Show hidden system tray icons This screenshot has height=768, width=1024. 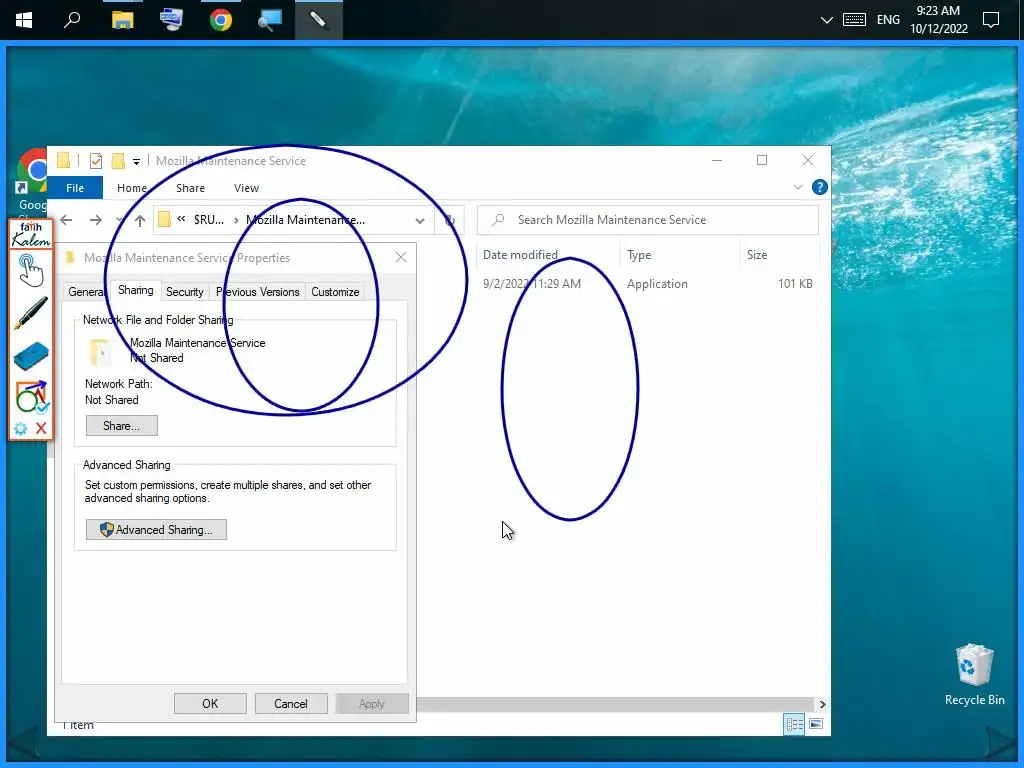coord(826,20)
